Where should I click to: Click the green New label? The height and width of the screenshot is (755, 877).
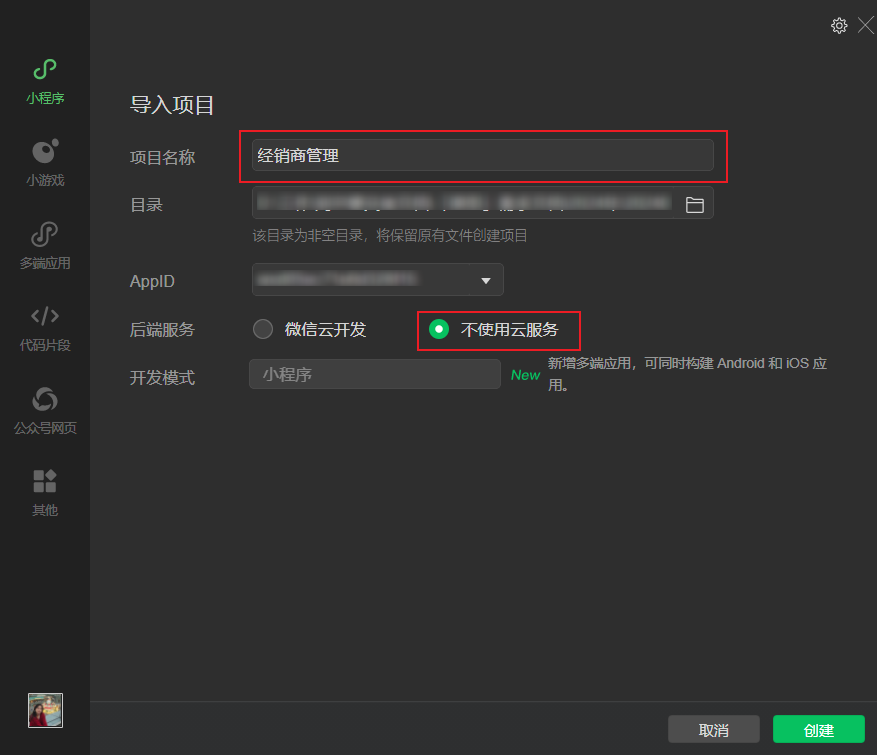tap(525, 375)
